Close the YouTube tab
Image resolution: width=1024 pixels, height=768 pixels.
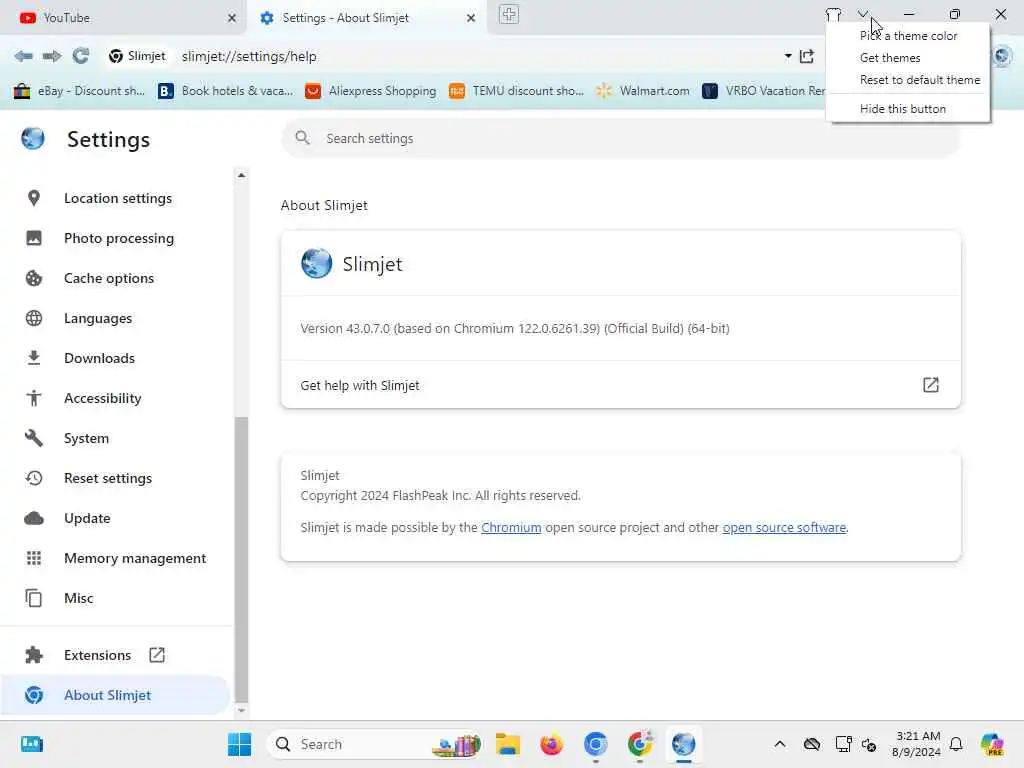point(232,18)
